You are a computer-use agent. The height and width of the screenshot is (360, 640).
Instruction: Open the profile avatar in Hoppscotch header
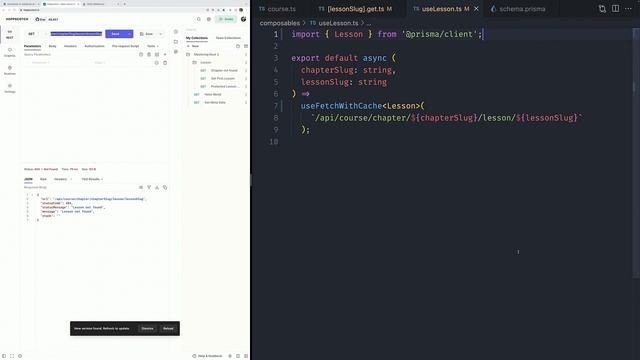tap(243, 19)
